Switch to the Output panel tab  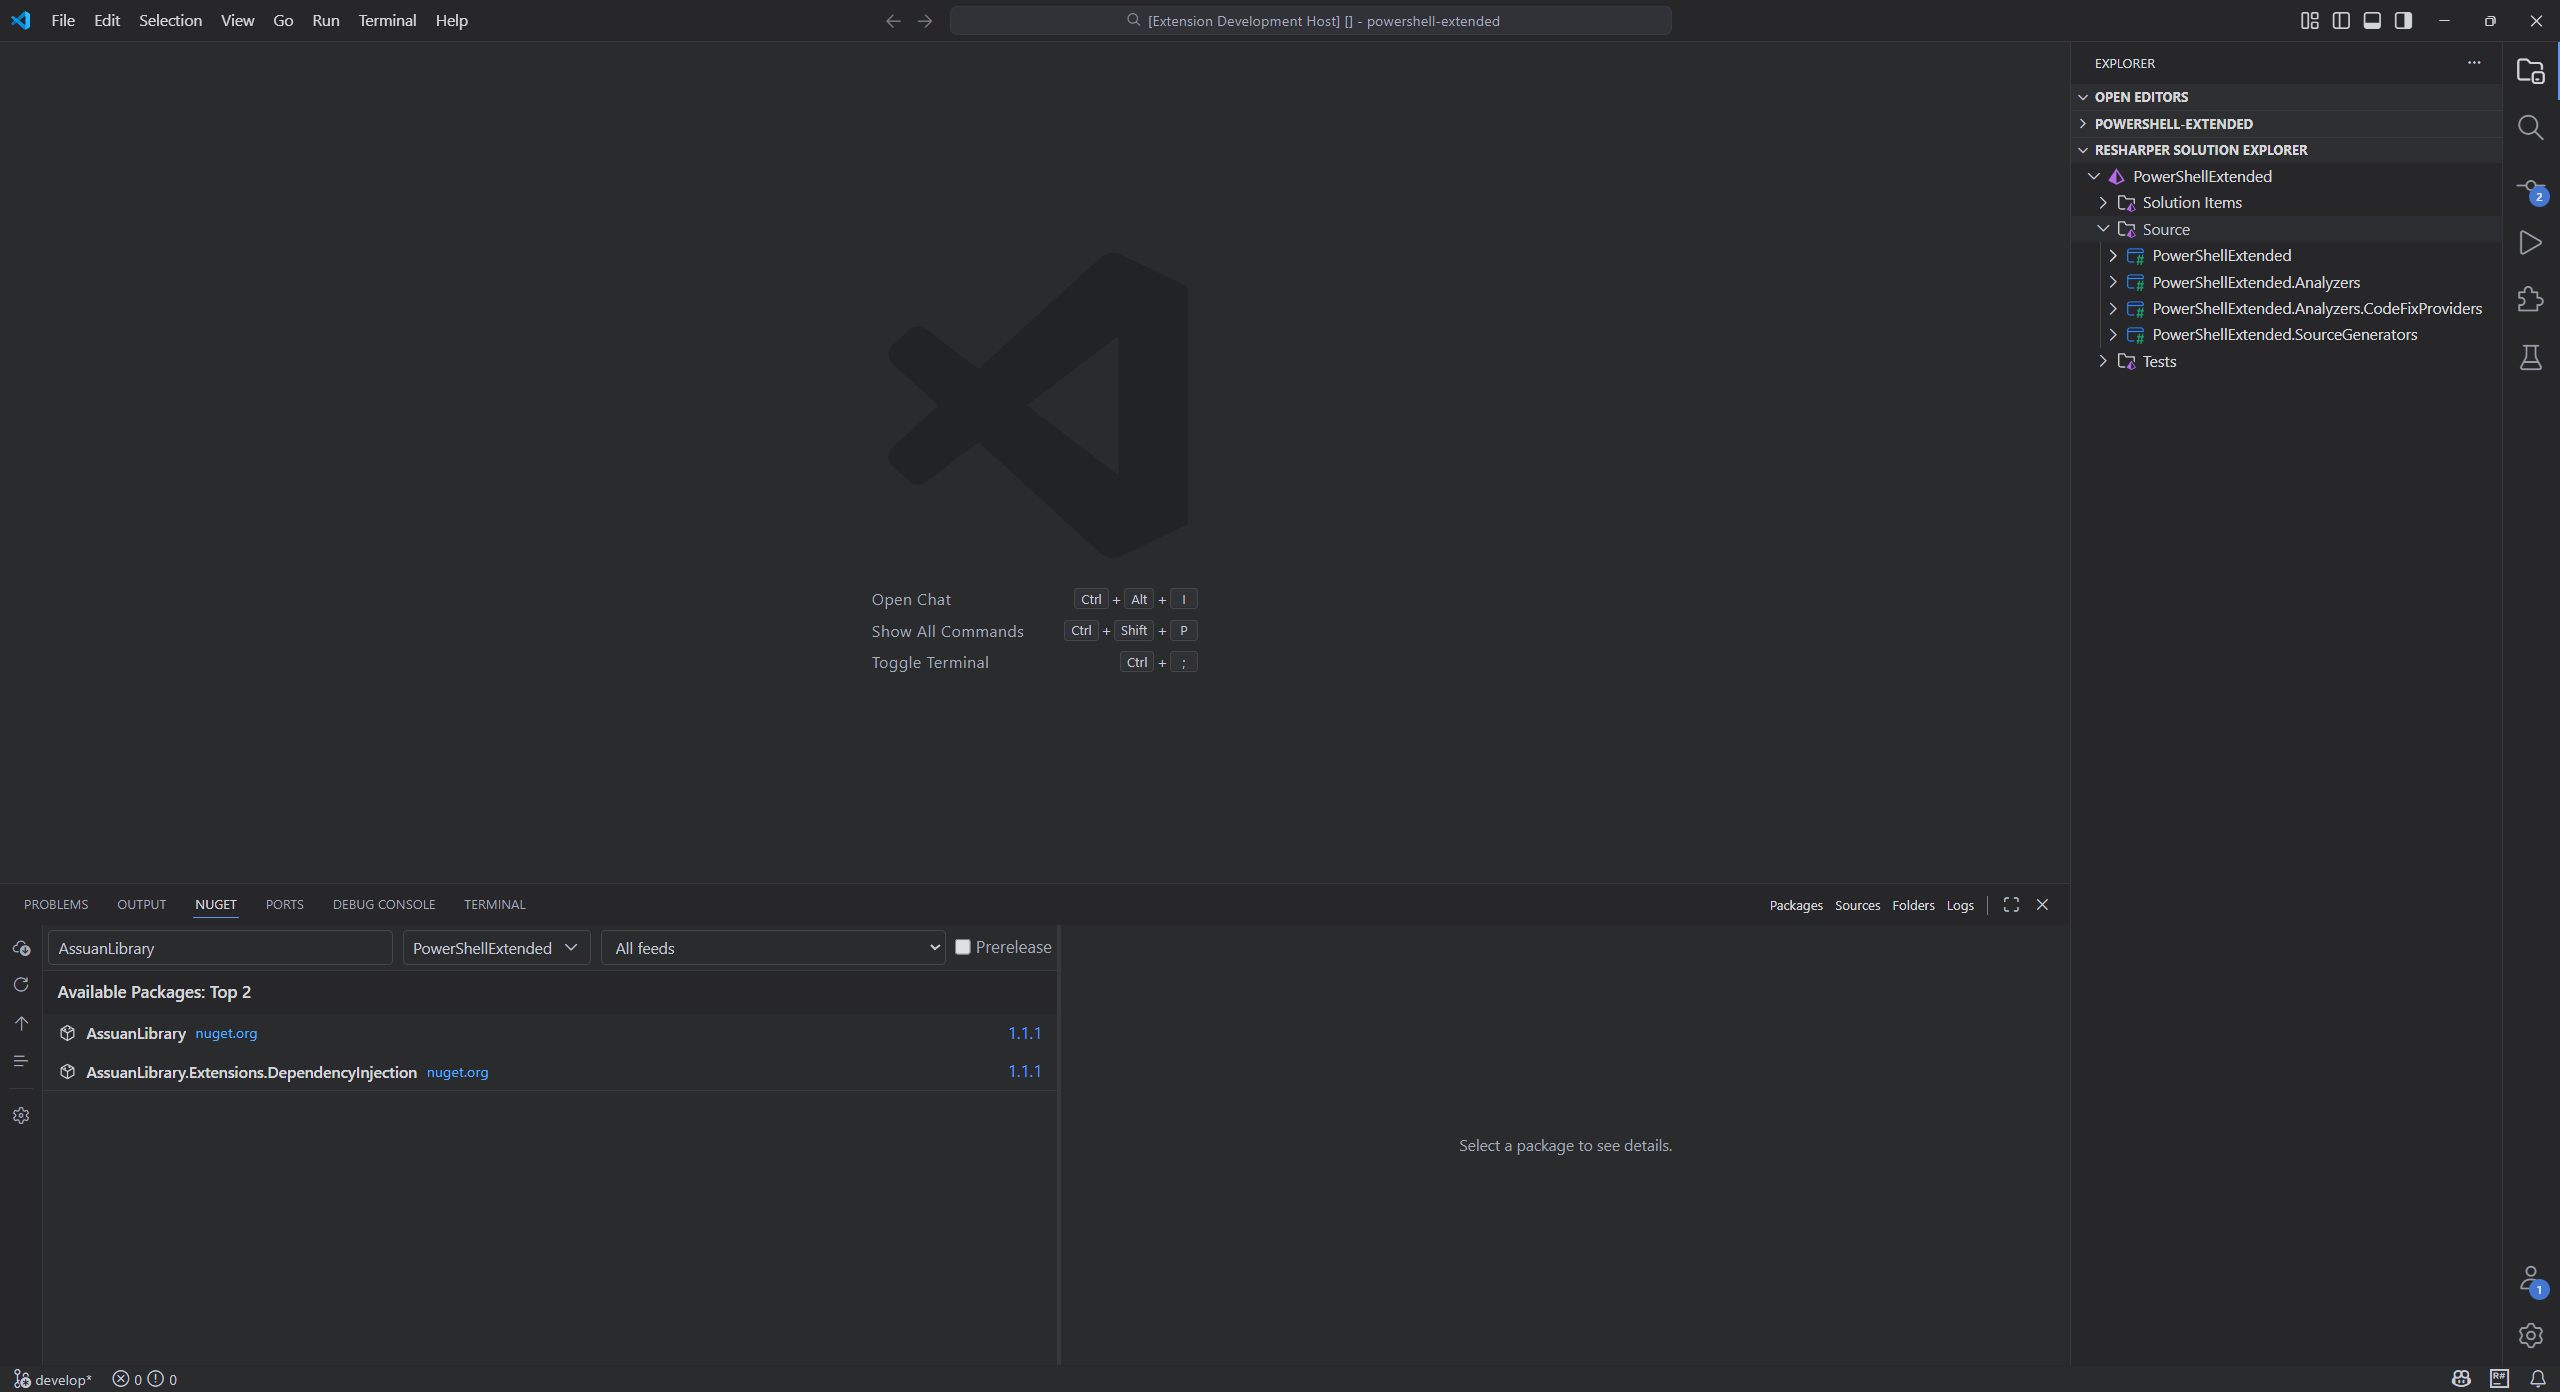click(x=141, y=905)
